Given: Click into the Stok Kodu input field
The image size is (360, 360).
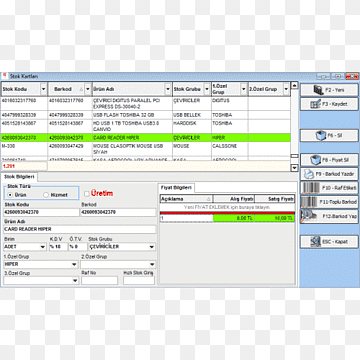Looking at the screenshot, I should tap(41, 212).
